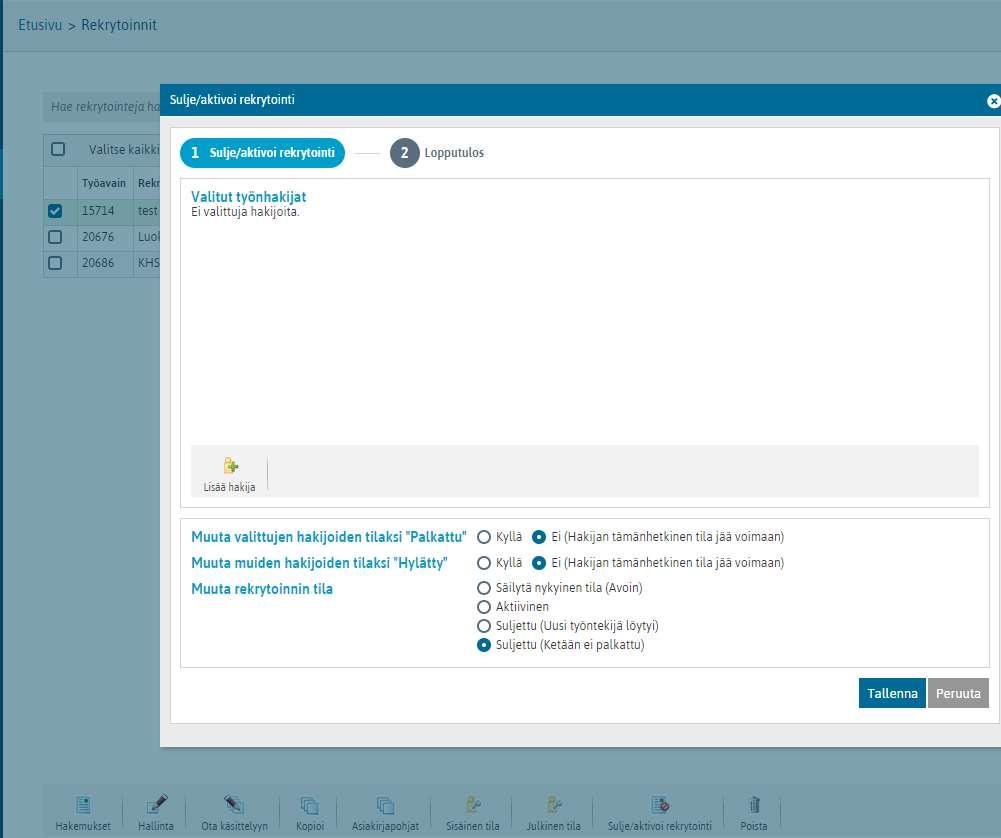
Task: Toggle the Valitse kaikki checkbox
Action: pyautogui.click(x=58, y=149)
